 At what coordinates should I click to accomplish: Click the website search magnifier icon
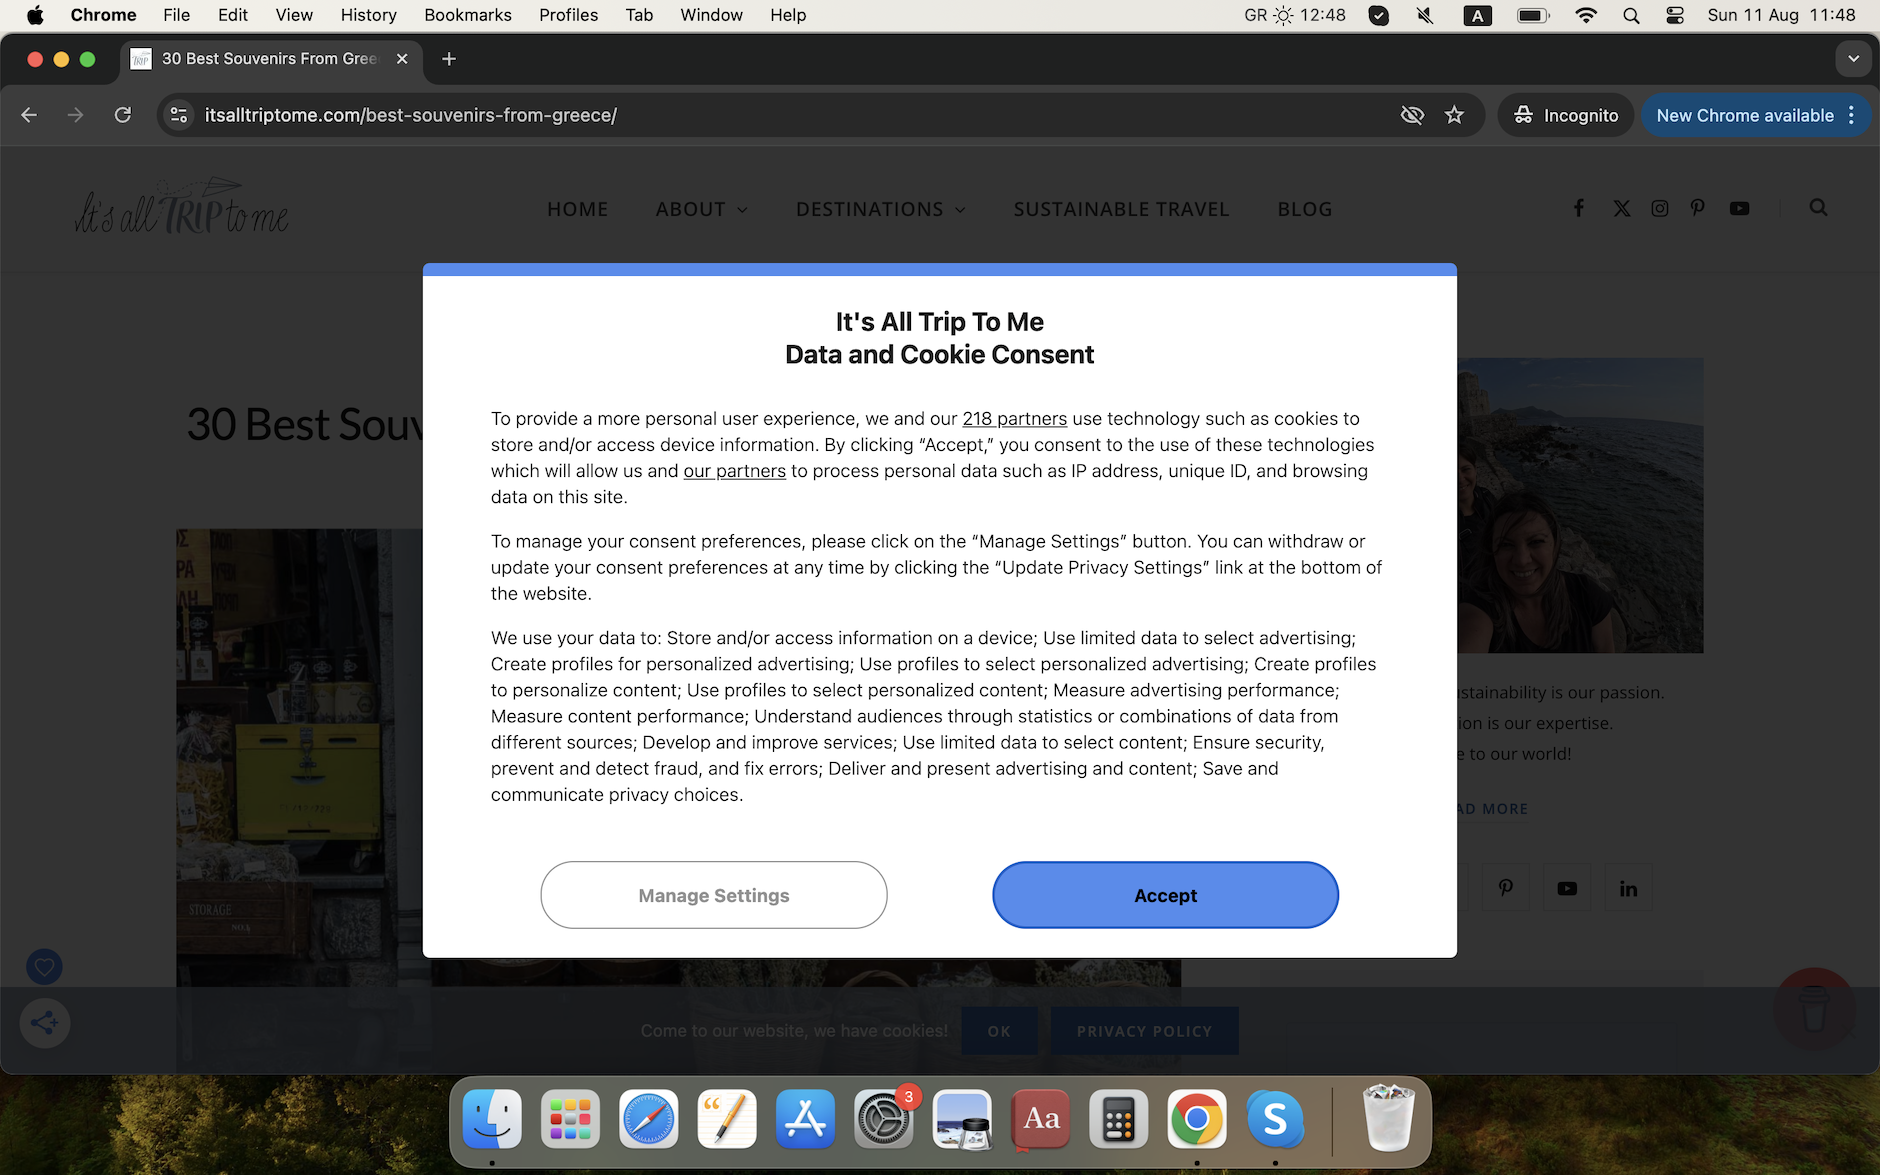1818,207
